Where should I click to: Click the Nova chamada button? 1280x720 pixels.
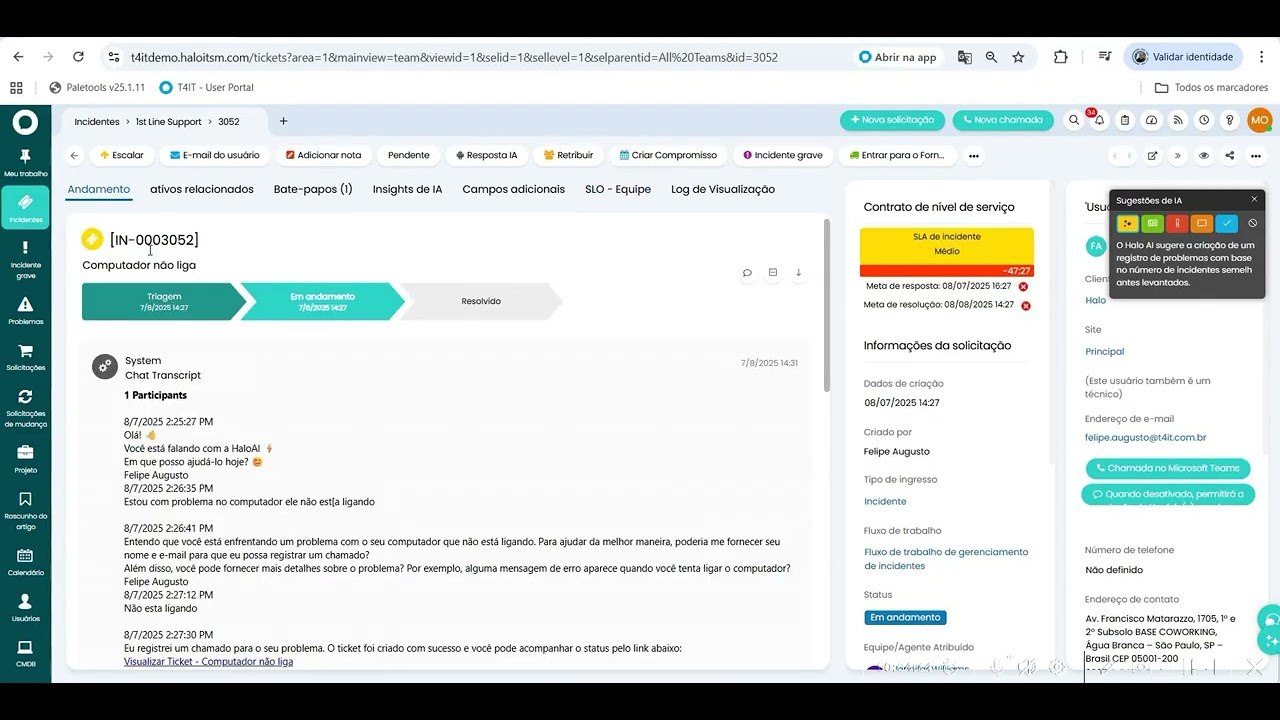point(1003,120)
